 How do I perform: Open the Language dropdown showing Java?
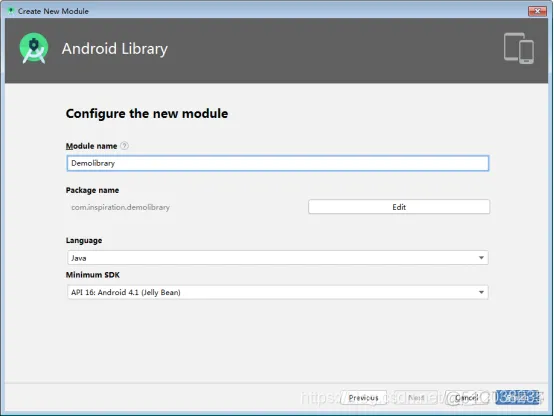[278, 258]
